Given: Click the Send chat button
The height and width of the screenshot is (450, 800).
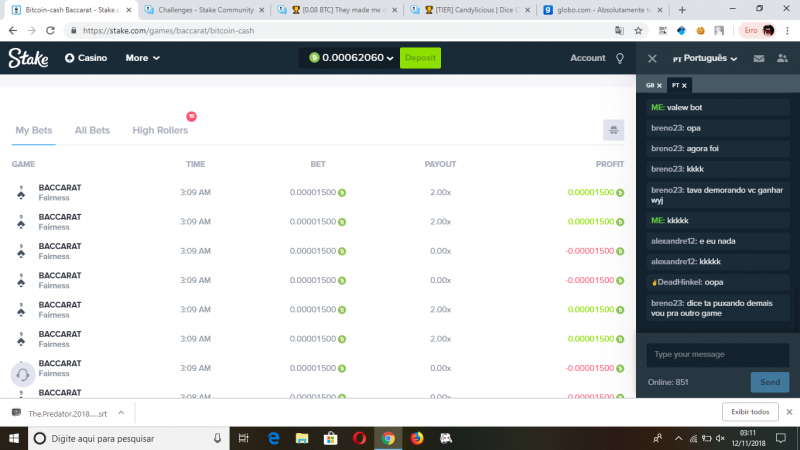Looking at the screenshot, I should tap(769, 382).
